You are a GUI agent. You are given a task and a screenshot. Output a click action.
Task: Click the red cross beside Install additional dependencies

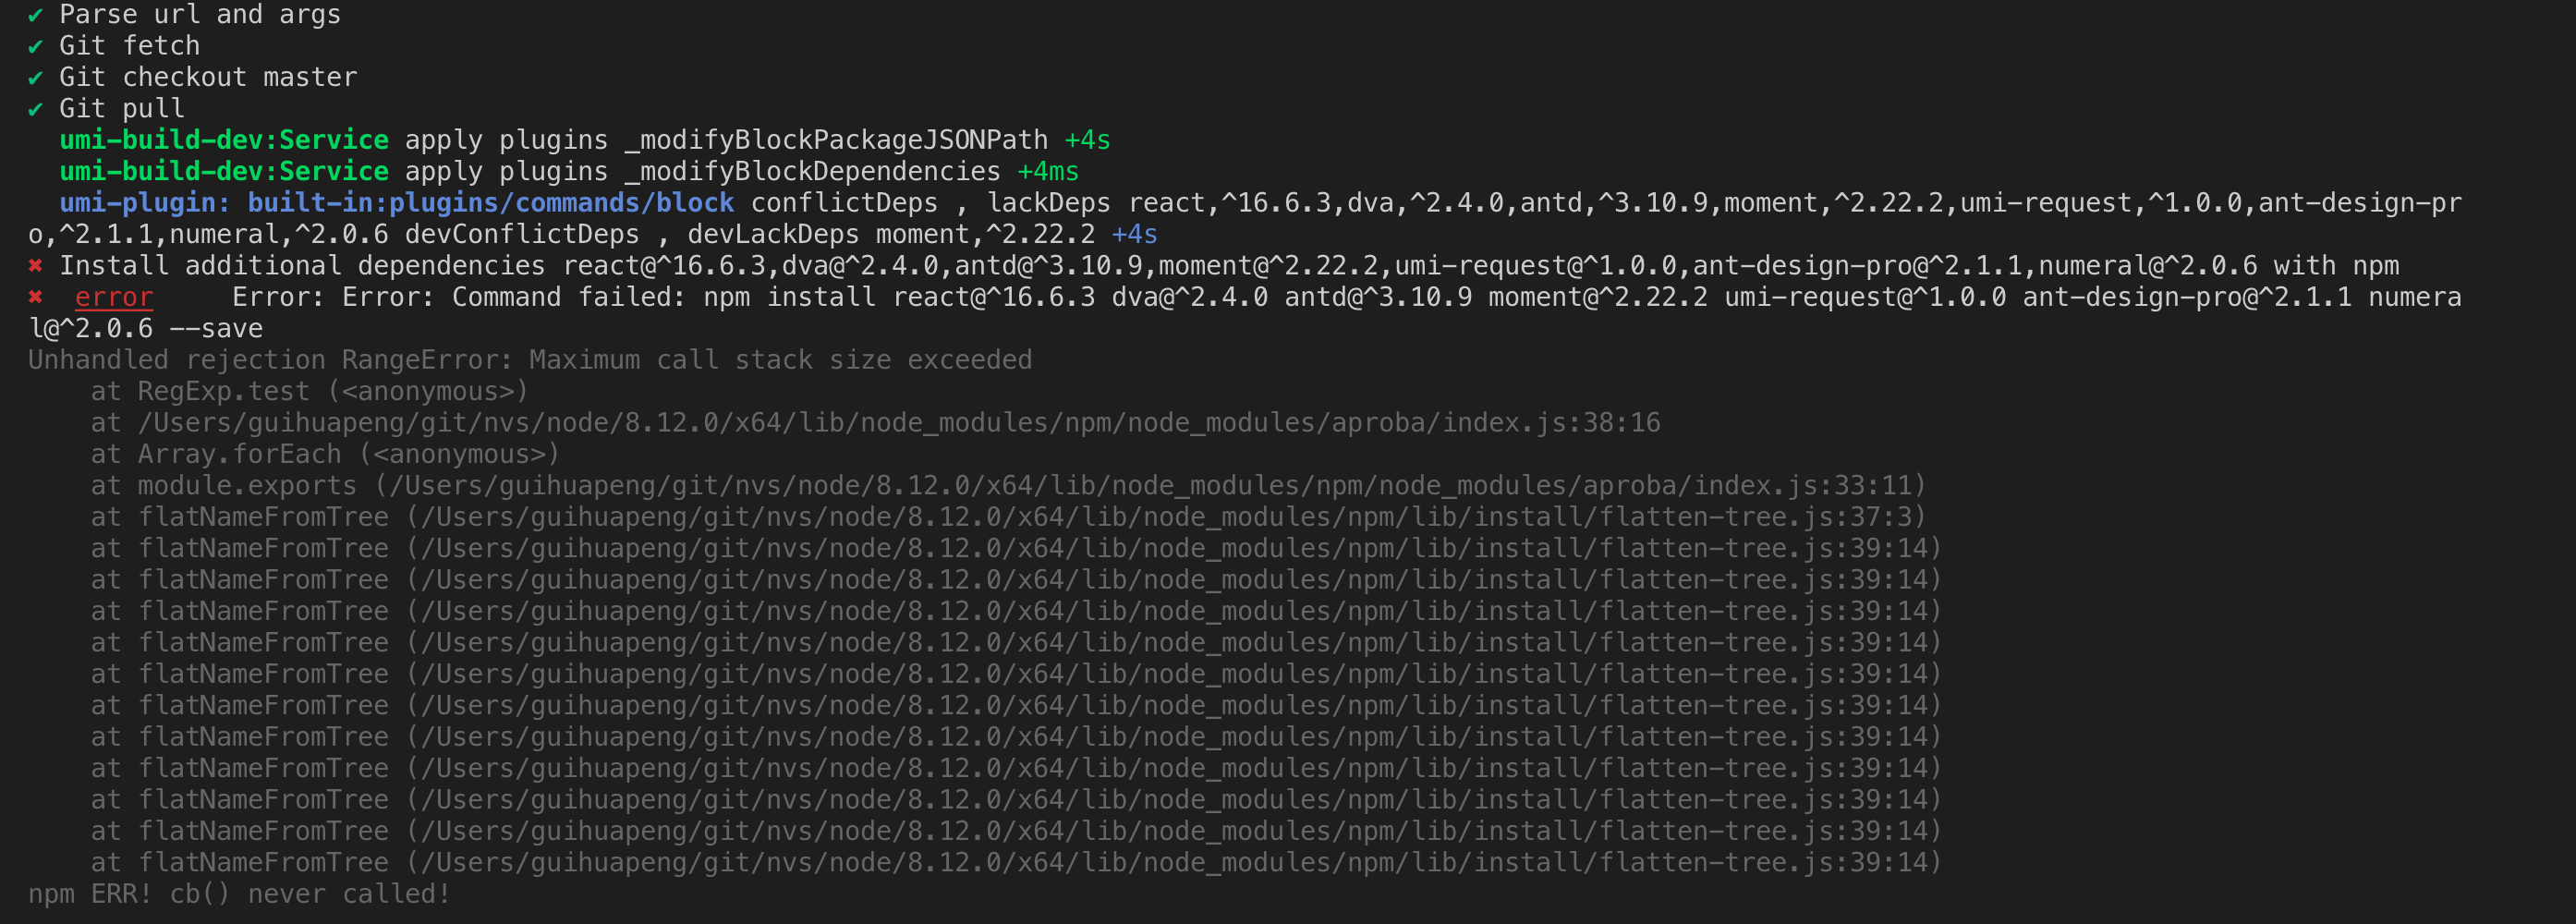click(37, 266)
